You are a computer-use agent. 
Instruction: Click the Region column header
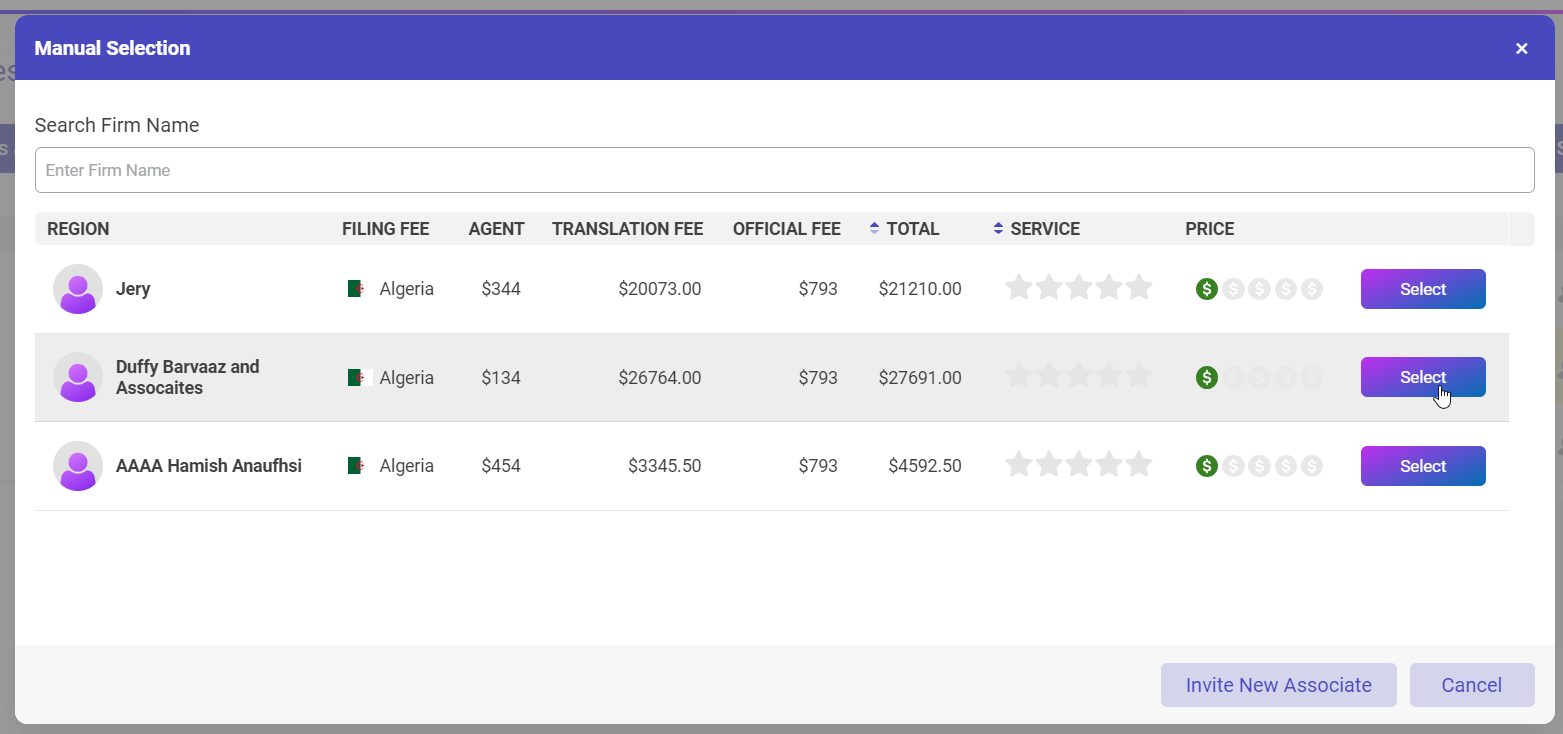pos(78,229)
